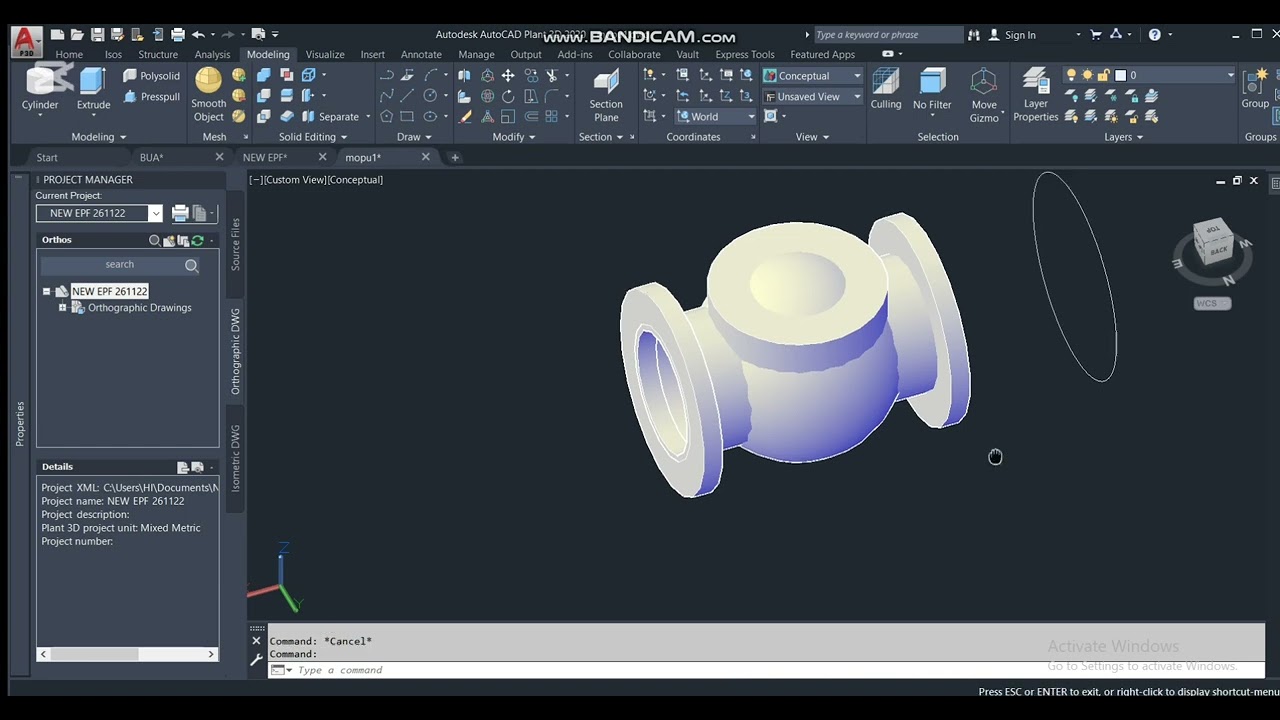Select the Line draw tool
The width and height of the screenshot is (1280, 720).
[x=407, y=96]
